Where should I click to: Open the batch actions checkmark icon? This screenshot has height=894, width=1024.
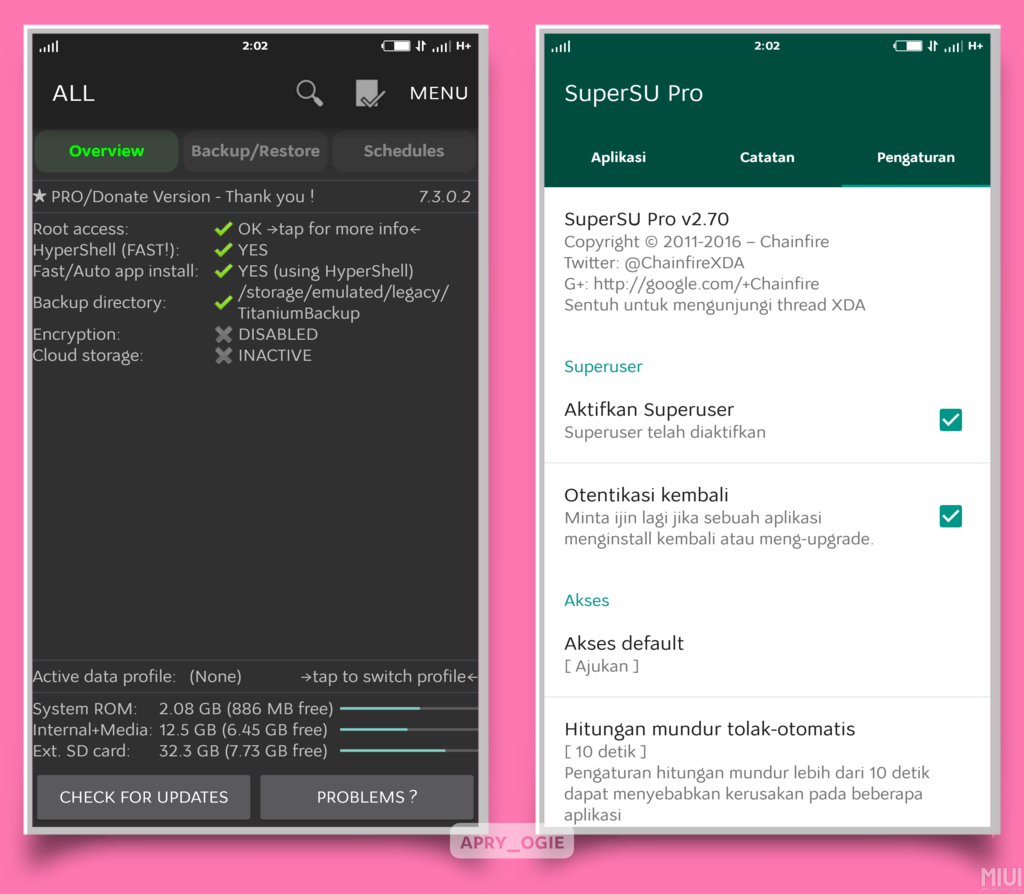coord(369,94)
